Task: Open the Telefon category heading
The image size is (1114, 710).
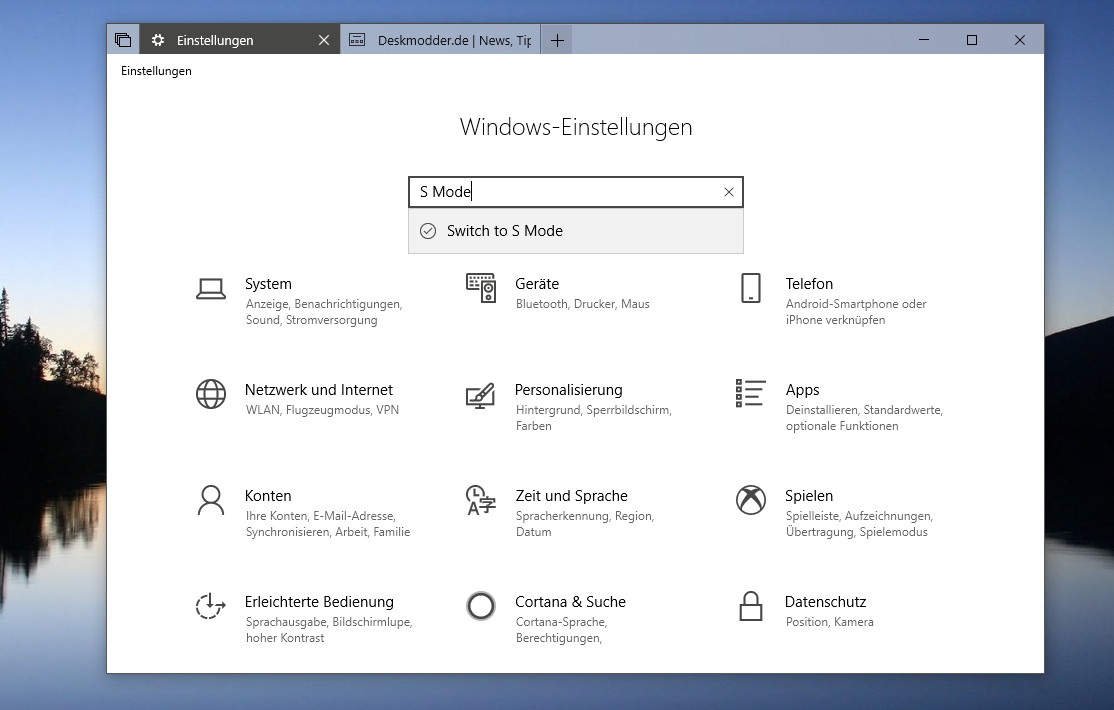Action: [809, 284]
